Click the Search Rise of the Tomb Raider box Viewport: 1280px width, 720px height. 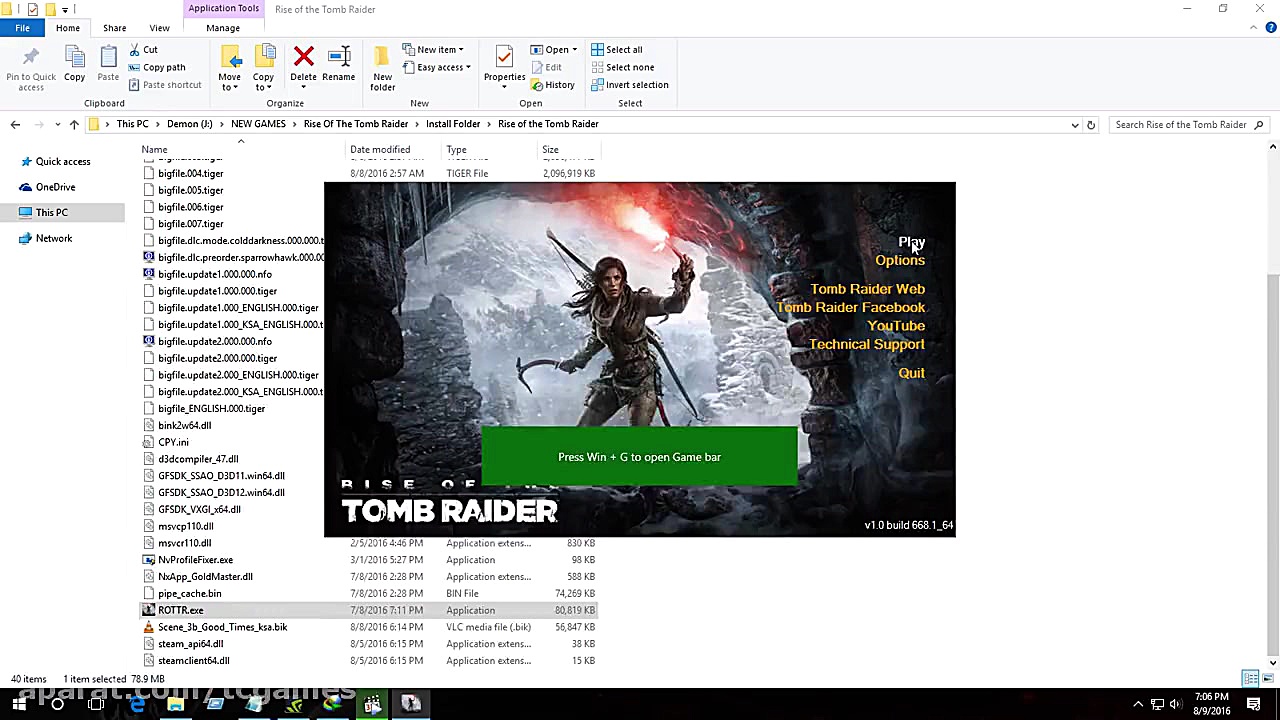point(1181,125)
